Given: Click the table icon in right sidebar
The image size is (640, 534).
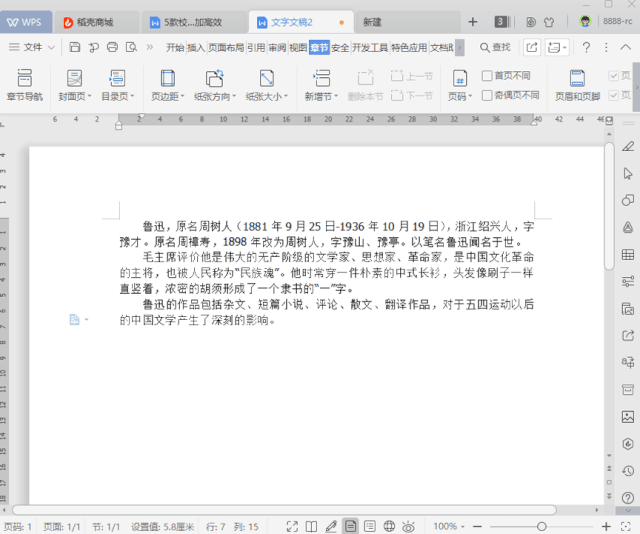Looking at the screenshot, I should pyautogui.click(x=628, y=255).
